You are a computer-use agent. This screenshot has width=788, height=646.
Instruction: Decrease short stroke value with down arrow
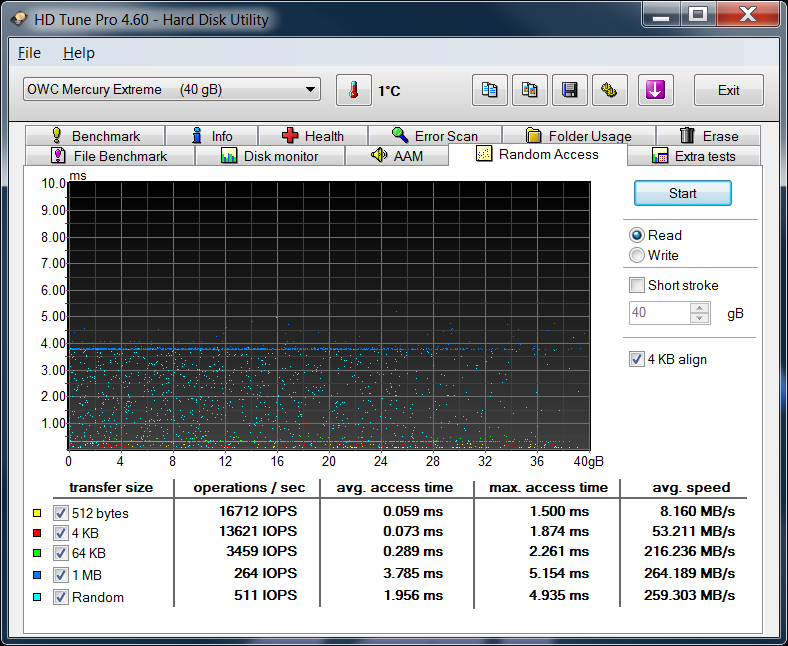coord(700,318)
